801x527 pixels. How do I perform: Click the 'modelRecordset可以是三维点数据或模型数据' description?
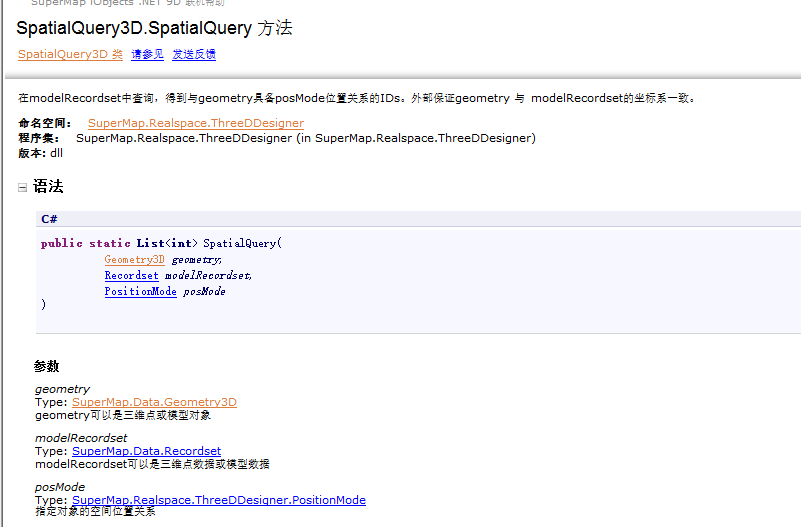pos(152,464)
